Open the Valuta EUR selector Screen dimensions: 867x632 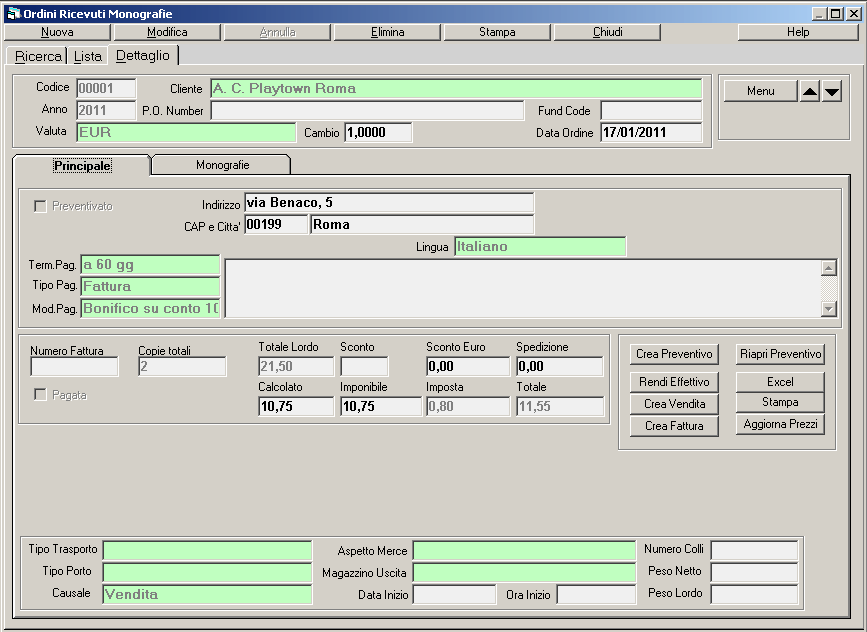pos(186,132)
